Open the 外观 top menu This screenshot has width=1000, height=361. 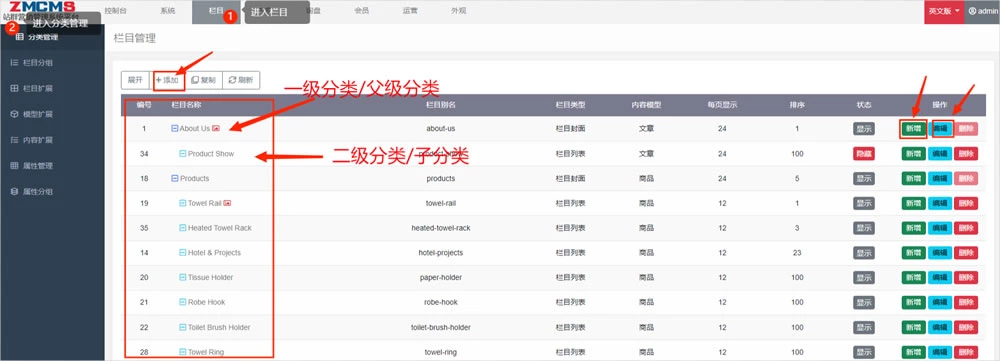click(459, 11)
